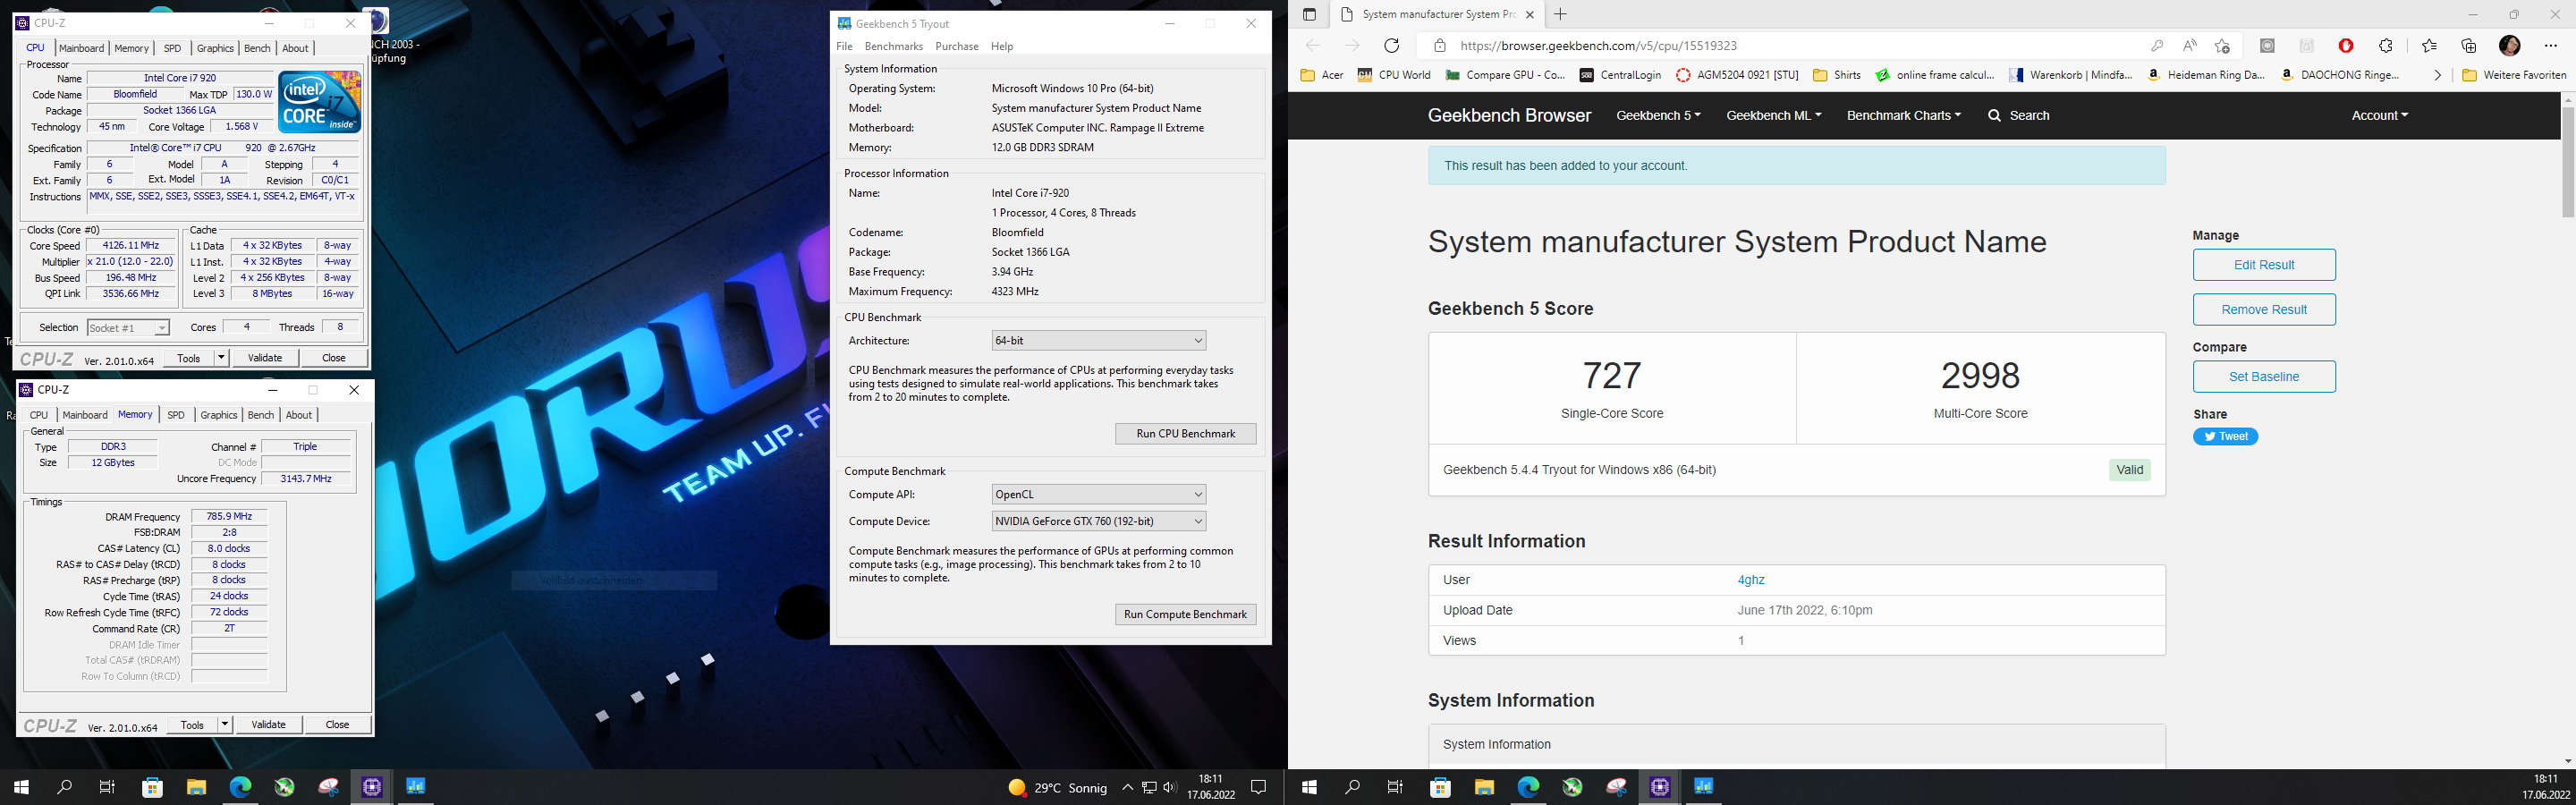
Task: Click the Geekbench Search magnifier link
Action: coord(2018,116)
